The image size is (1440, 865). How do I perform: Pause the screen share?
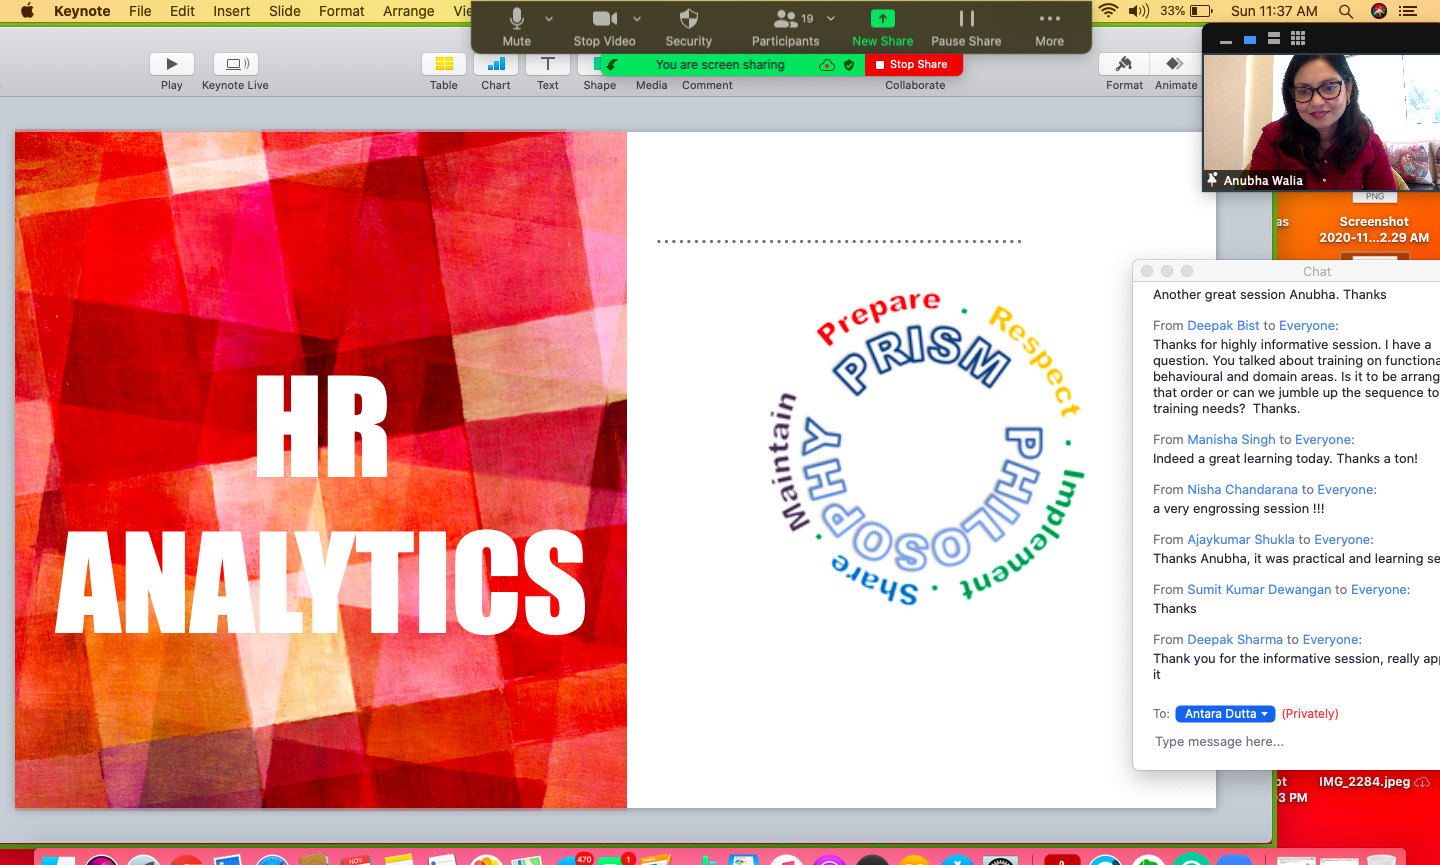(966, 20)
